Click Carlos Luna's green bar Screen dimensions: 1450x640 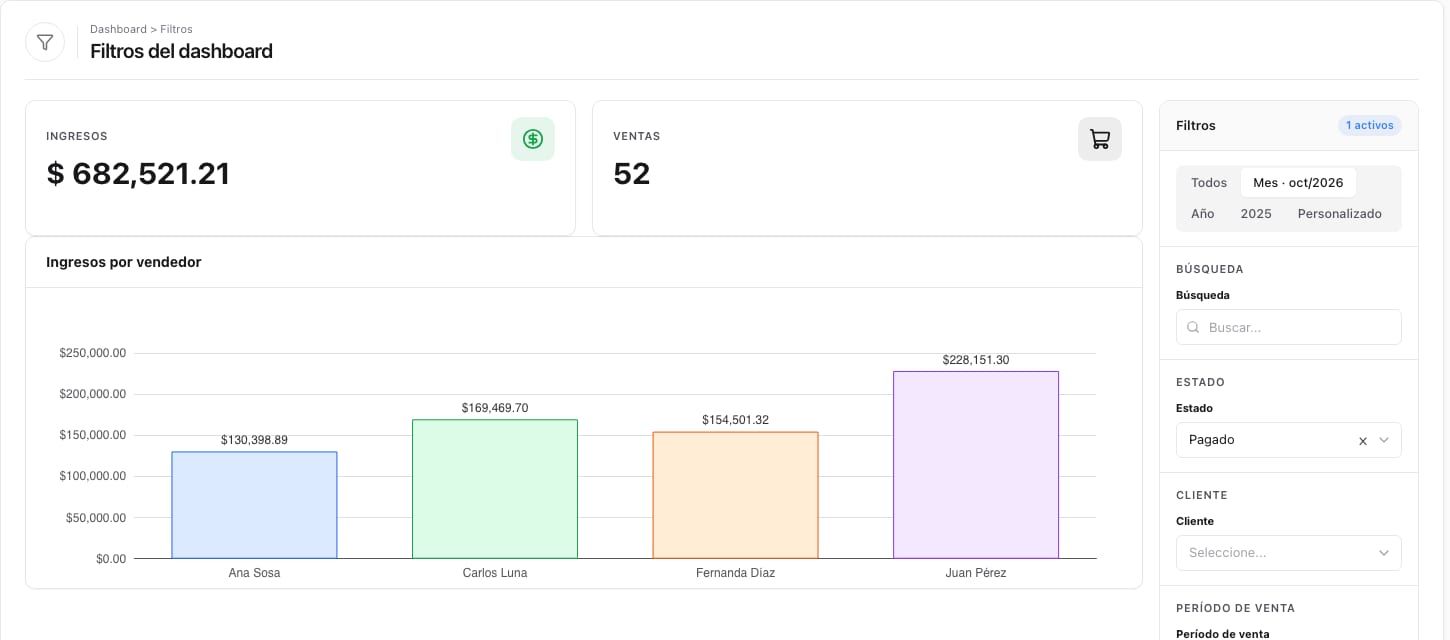click(495, 489)
